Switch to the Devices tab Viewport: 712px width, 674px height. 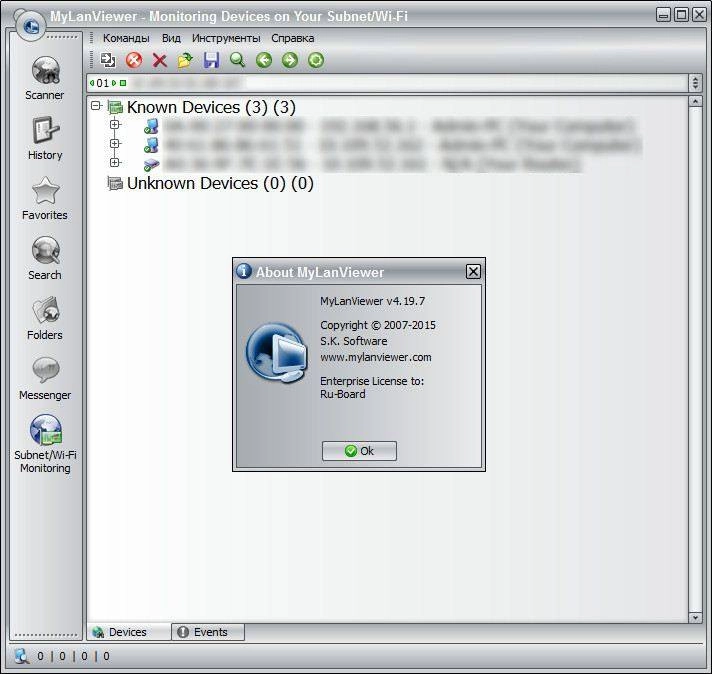click(129, 632)
